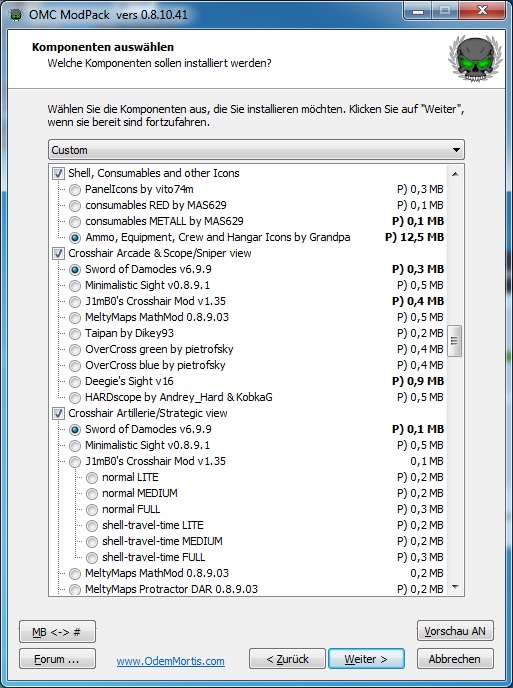Select Sword of Damocles under Arcade crosshair
The height and width of the screenshot is (688, 513).
75,270
